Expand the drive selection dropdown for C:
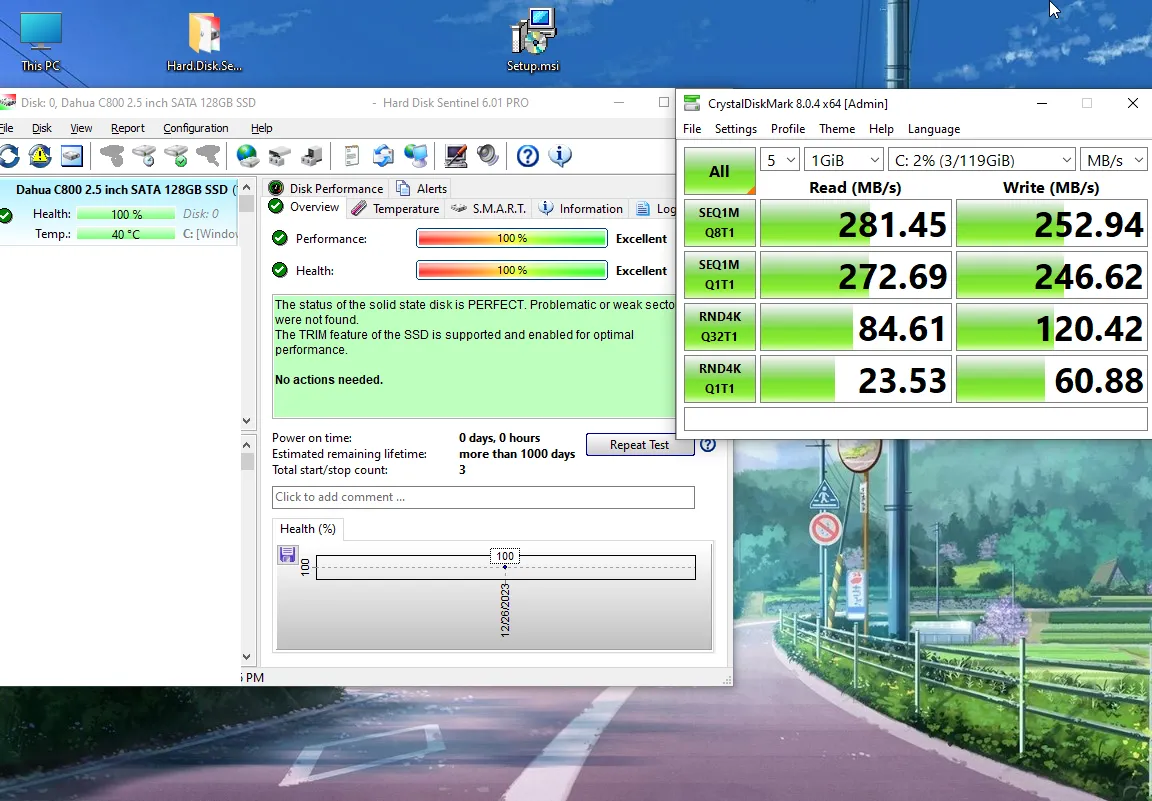Viewport: 1152px width, 801px height. [981, 159]
